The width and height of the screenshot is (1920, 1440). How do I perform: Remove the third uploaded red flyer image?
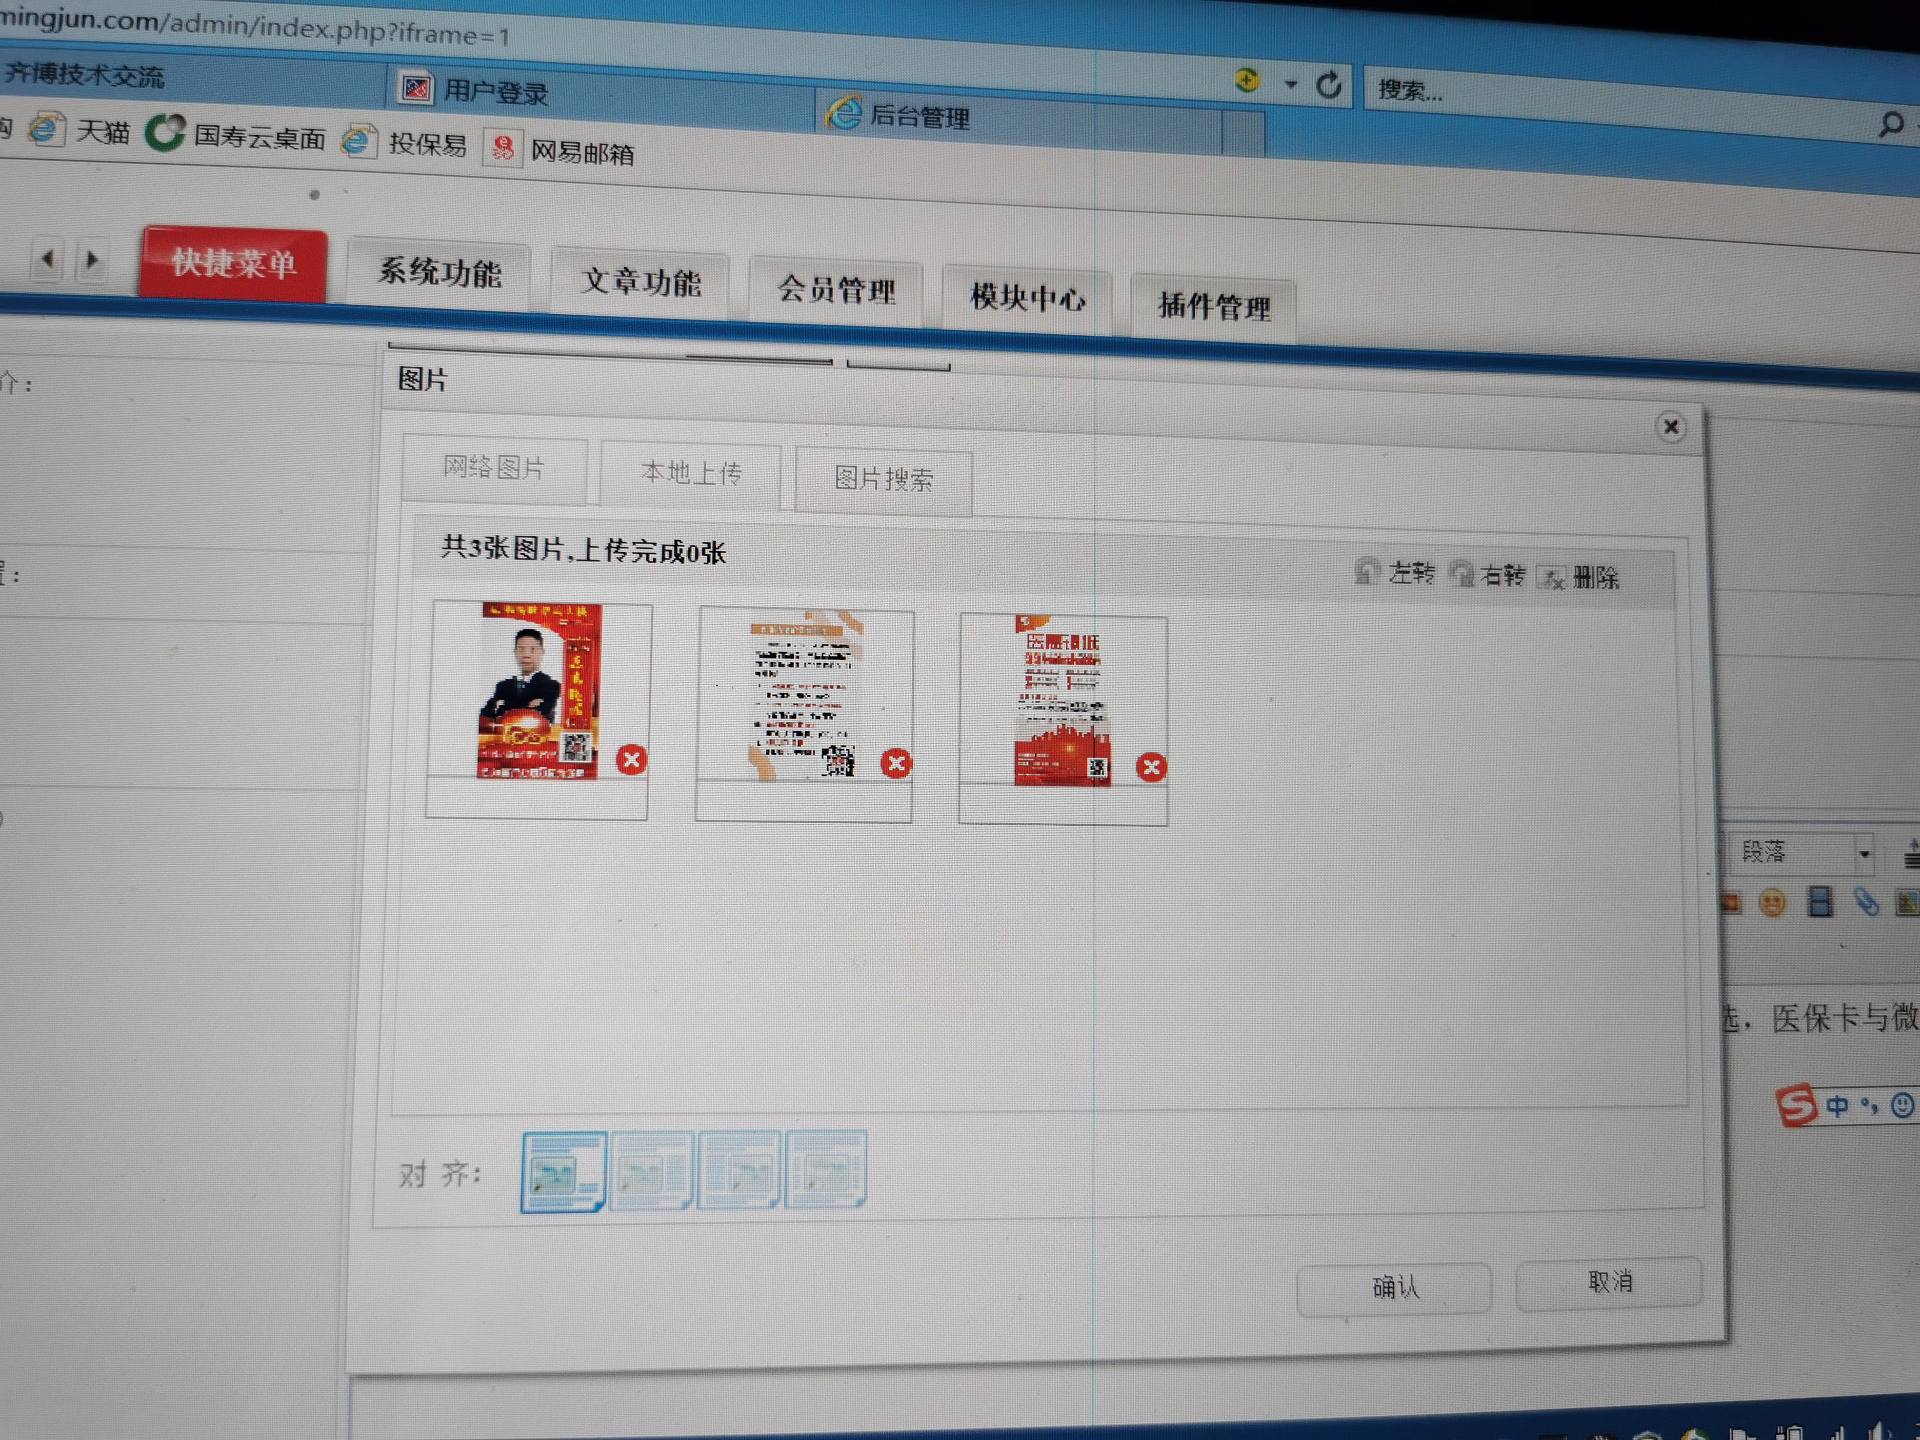tap(1151, 767)
